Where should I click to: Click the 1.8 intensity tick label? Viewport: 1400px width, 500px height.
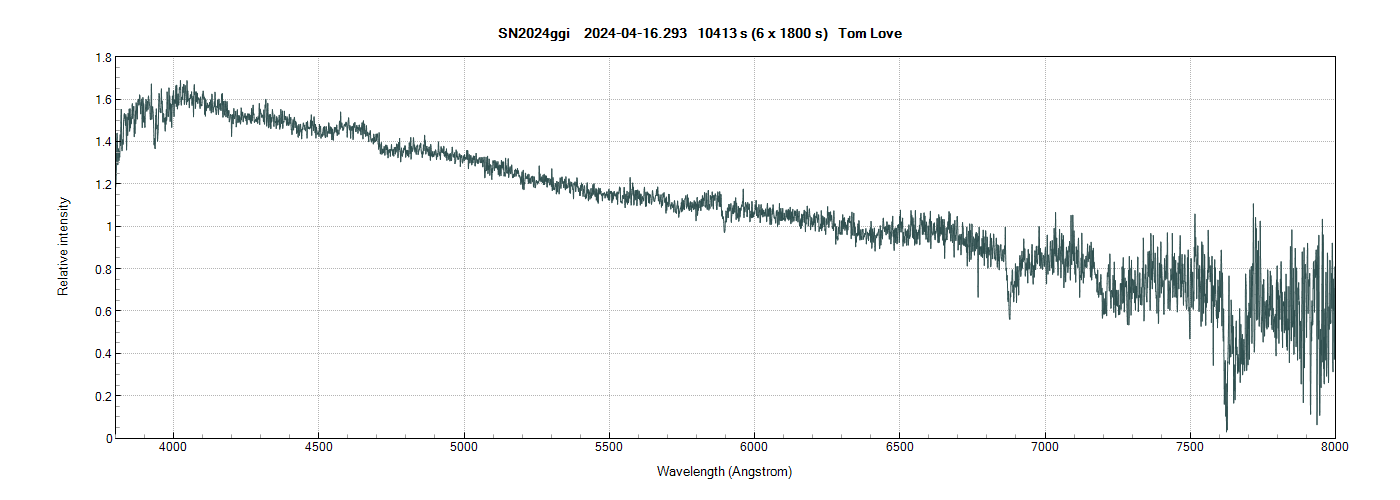pyautogui.click(x=102, y=58)
